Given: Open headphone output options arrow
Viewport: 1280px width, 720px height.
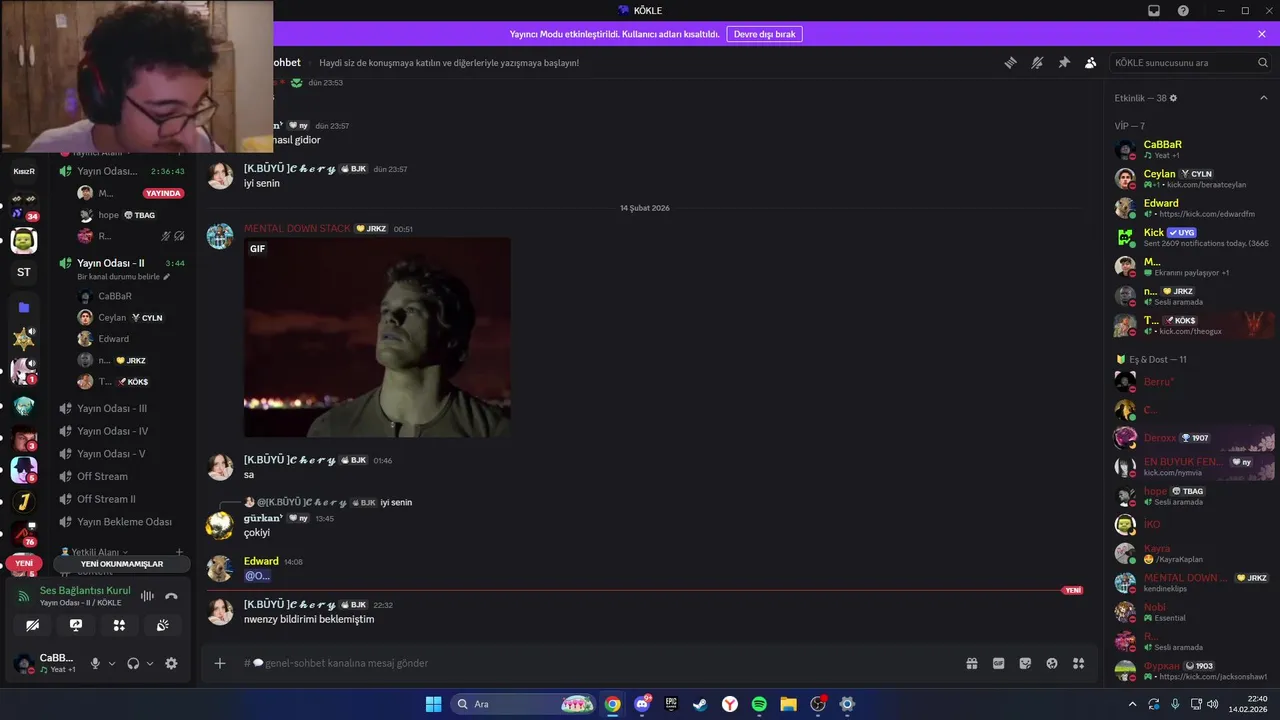Looking at the screenshot, I should click(150, 663).
